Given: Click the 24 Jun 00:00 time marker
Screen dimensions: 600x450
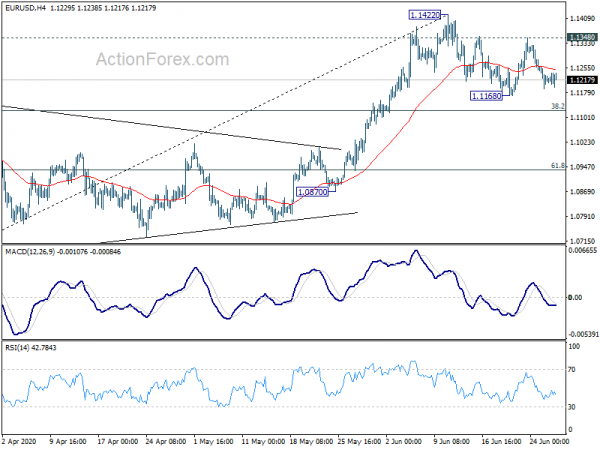Looking at the screenshot, I should 549,441.
